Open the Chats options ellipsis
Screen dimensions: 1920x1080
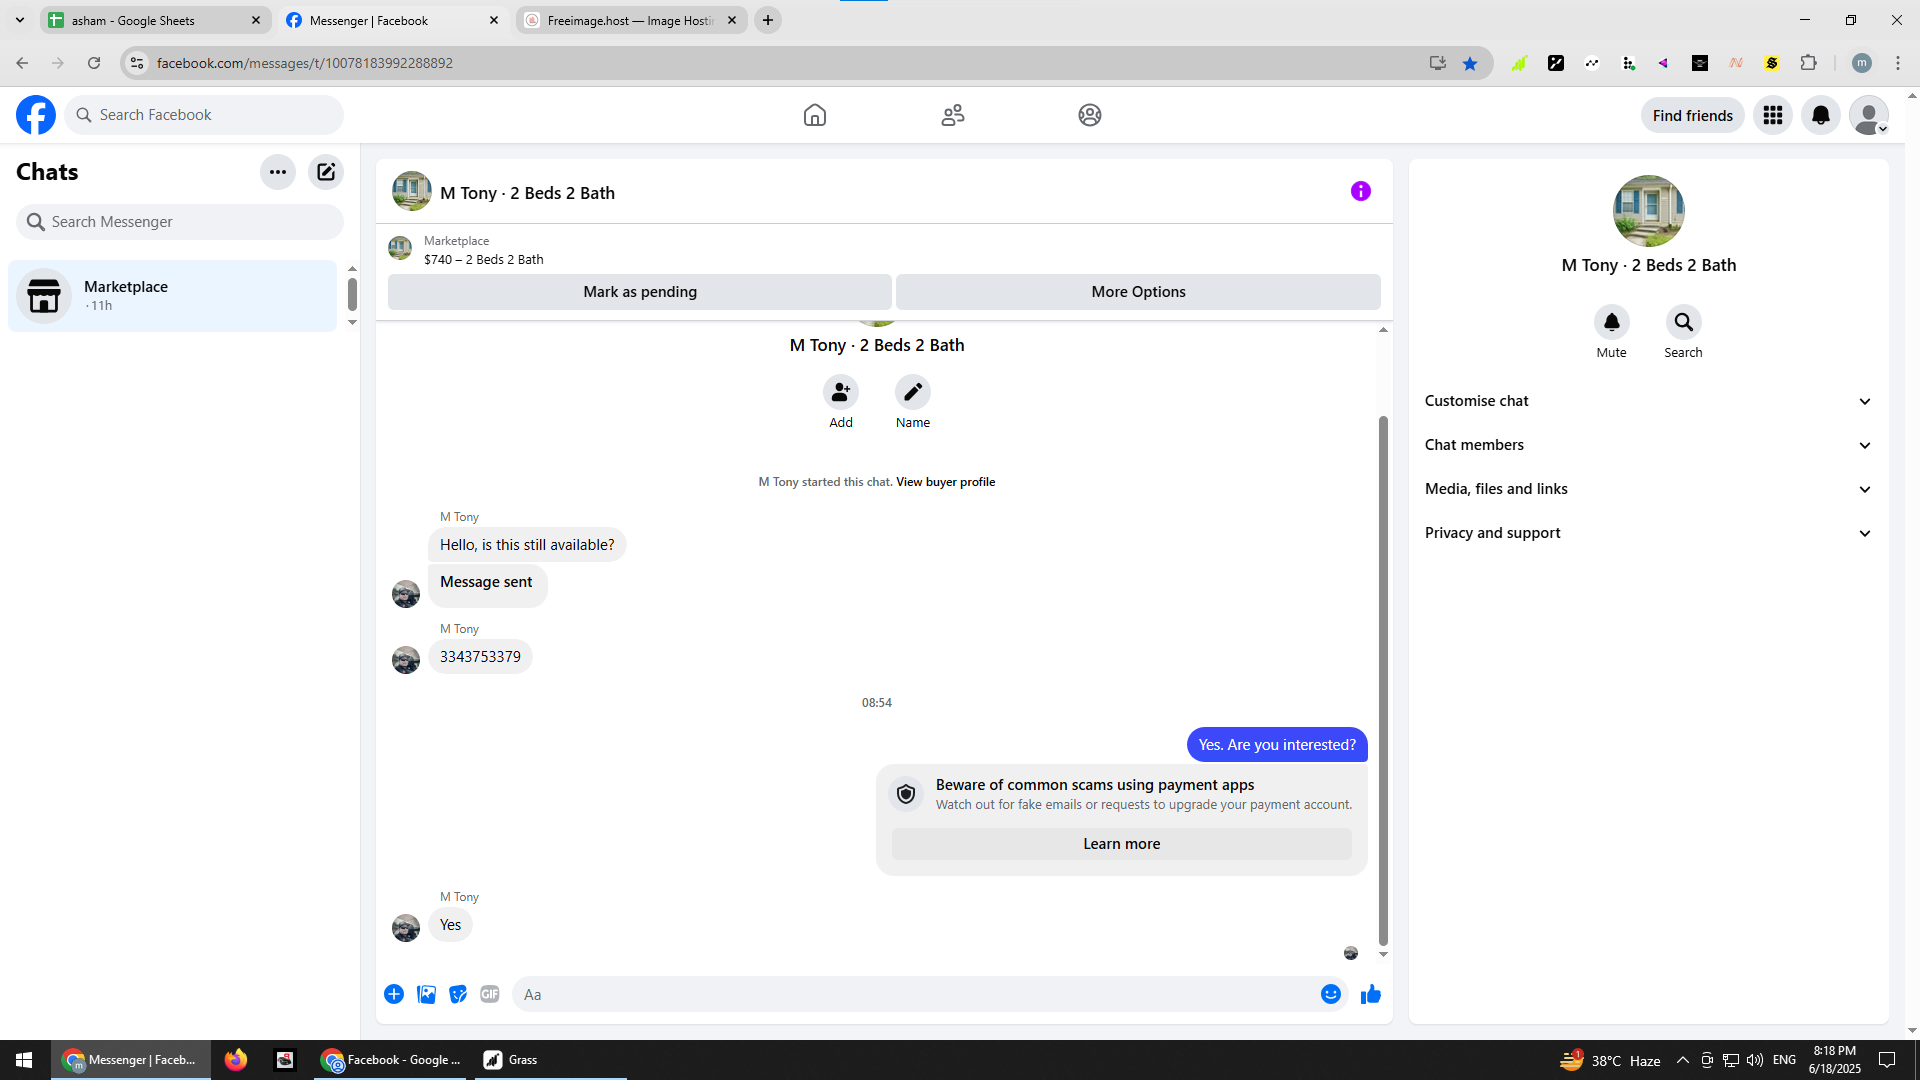pos(278,172)
